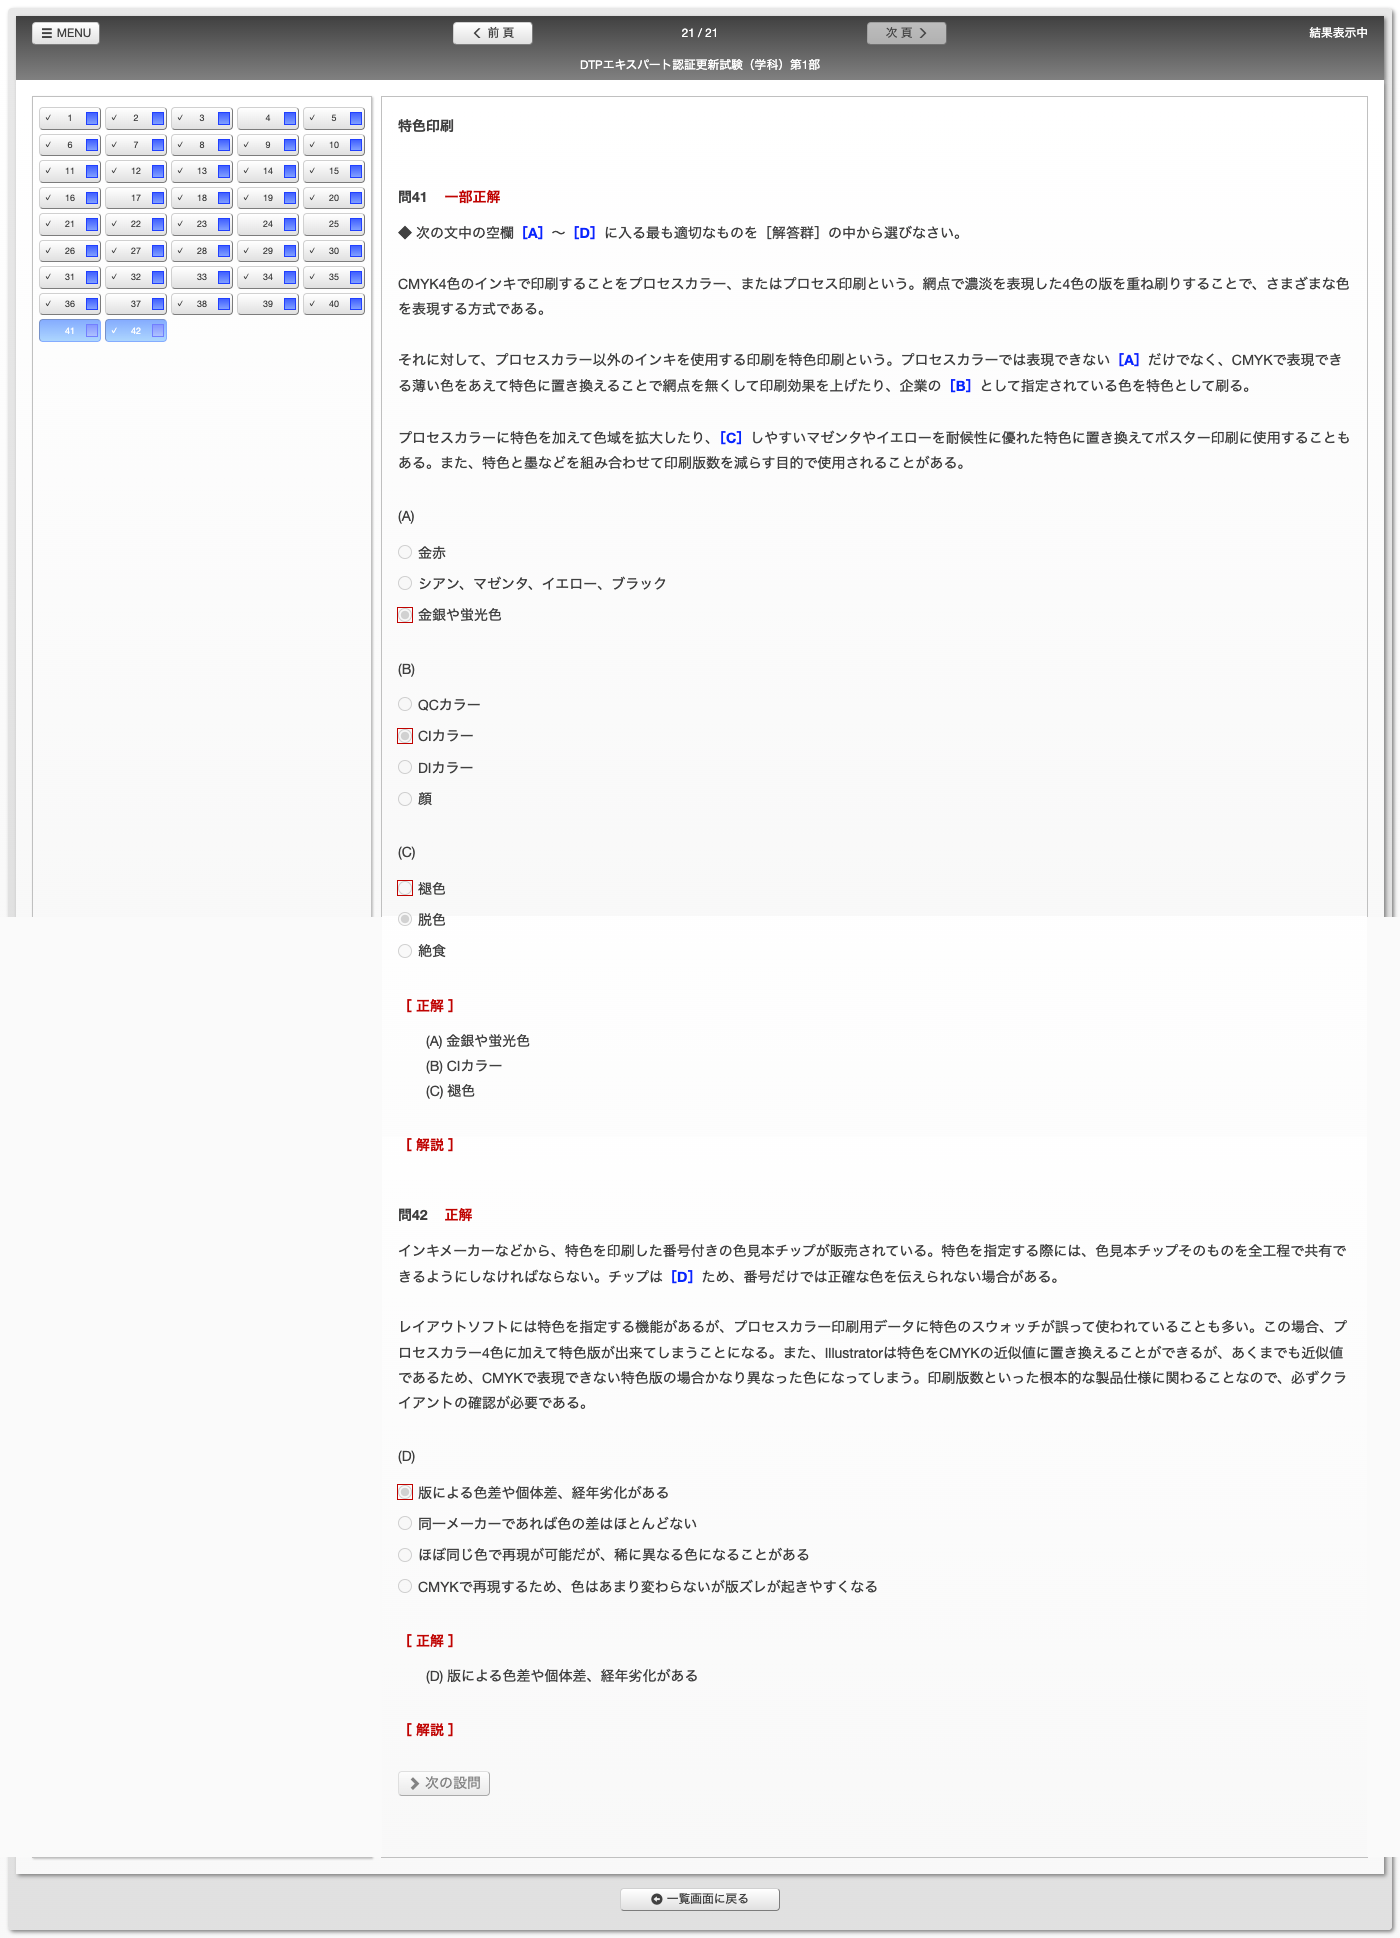Click the 次の設問 chevron button
This screenshot has width=1400, height=1938.
point(444,1783)
